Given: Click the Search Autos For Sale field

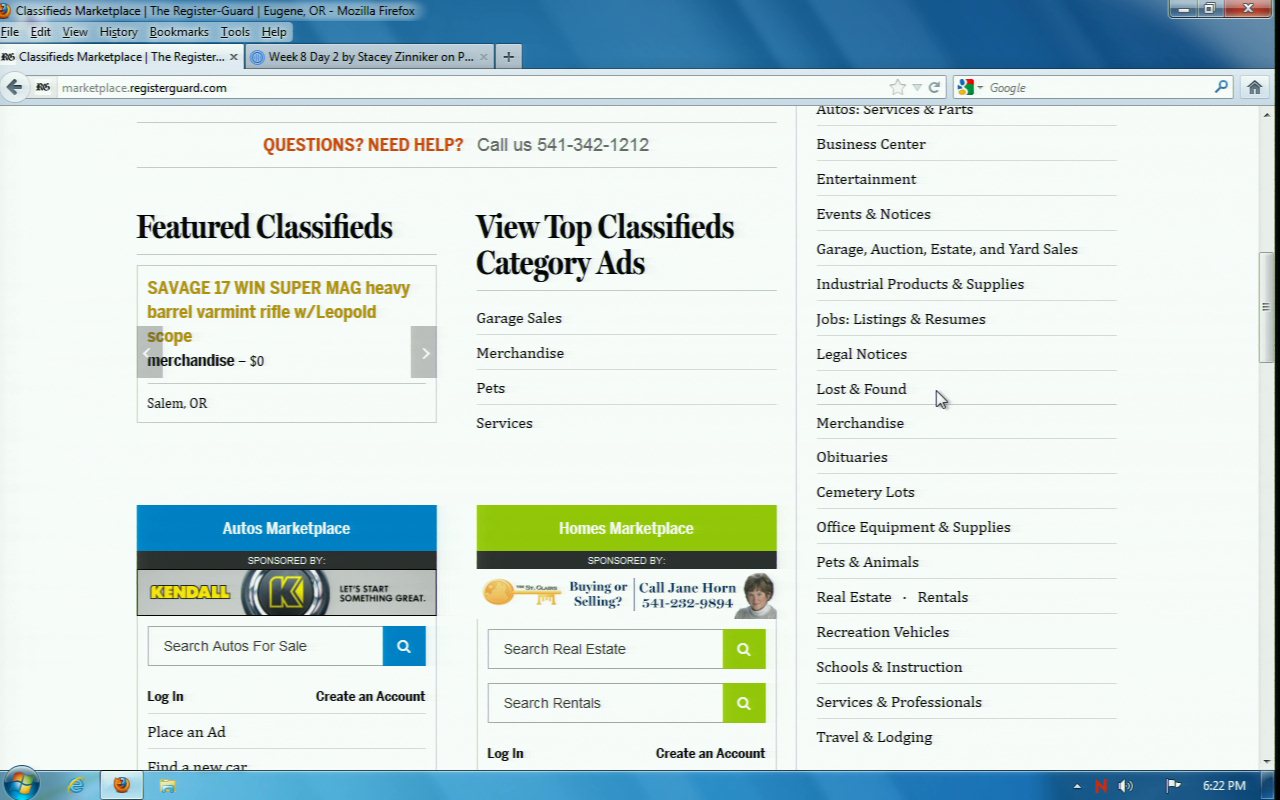Looking at the screenshot, I should coord(265,646).
